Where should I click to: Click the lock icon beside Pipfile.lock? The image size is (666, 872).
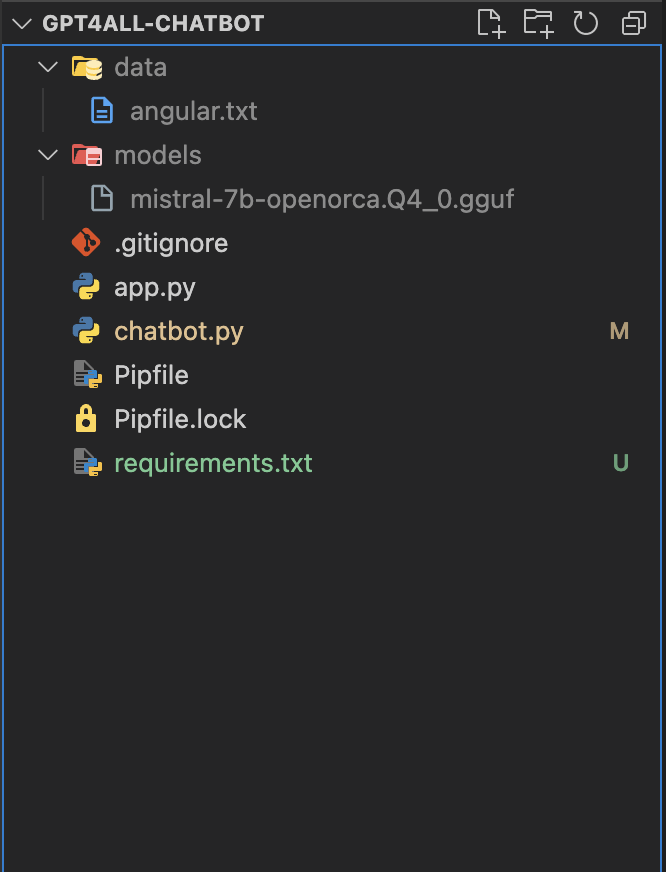point(86,419)
